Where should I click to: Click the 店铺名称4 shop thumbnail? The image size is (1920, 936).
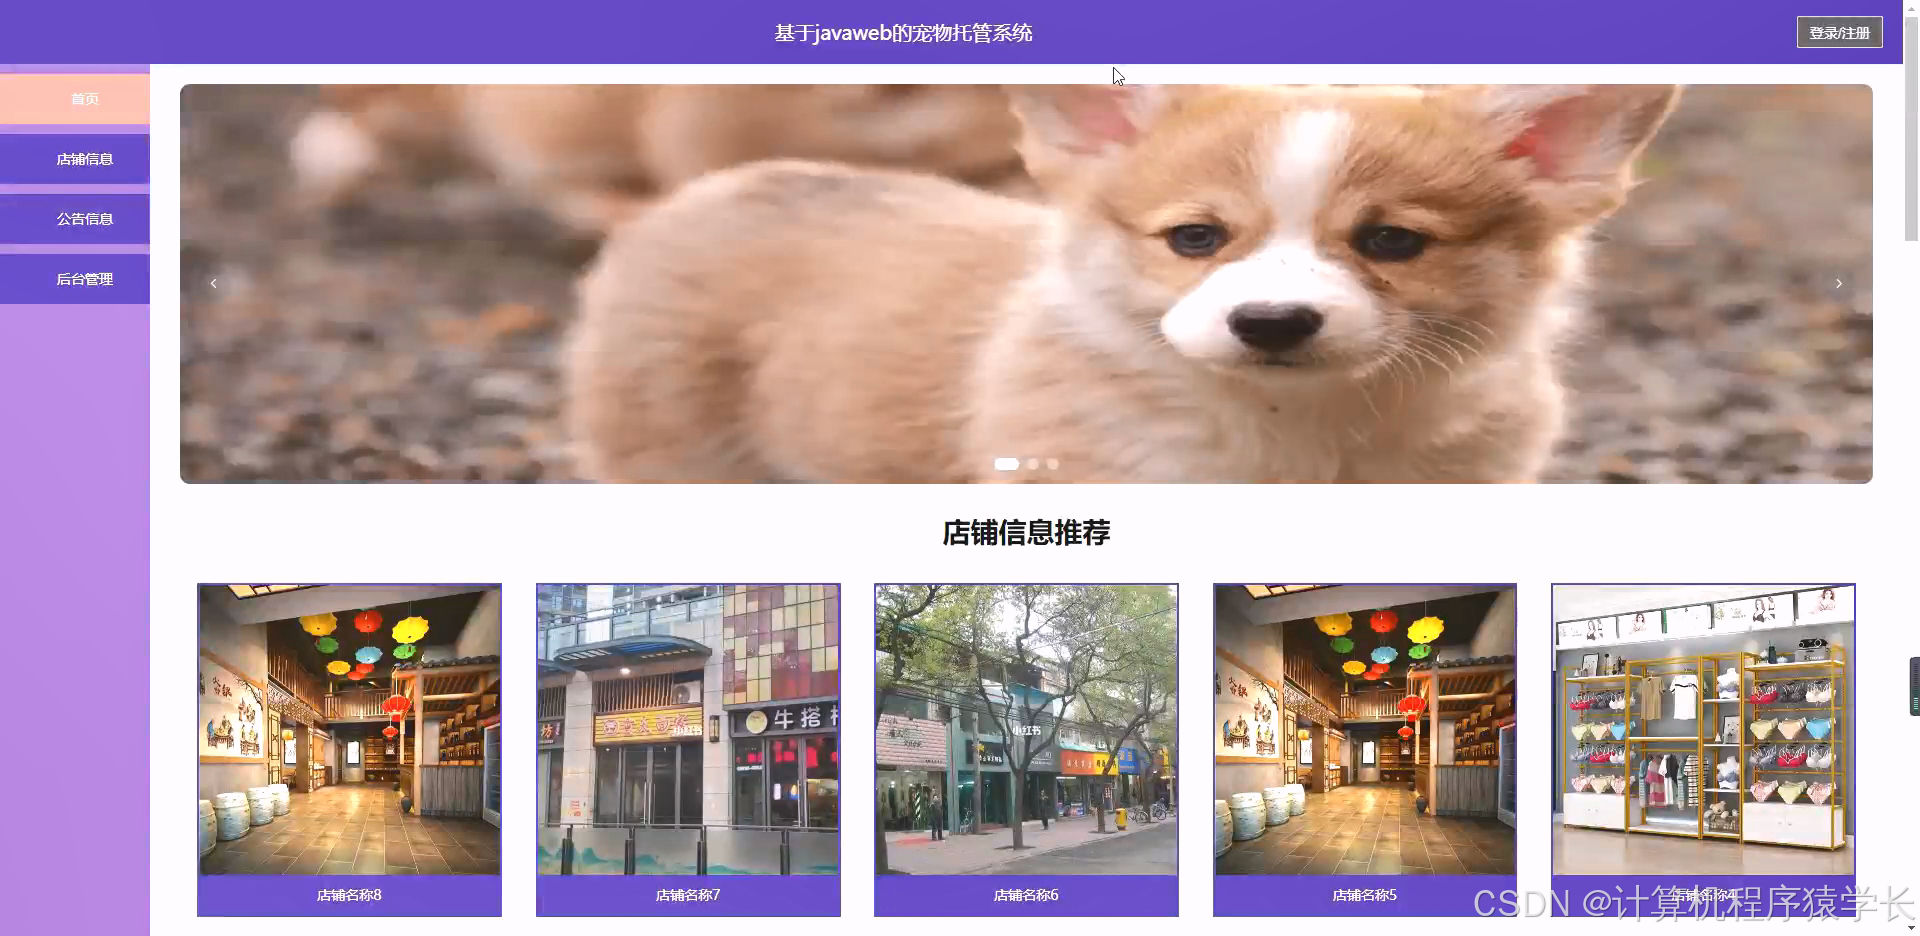coord(1702,730)
